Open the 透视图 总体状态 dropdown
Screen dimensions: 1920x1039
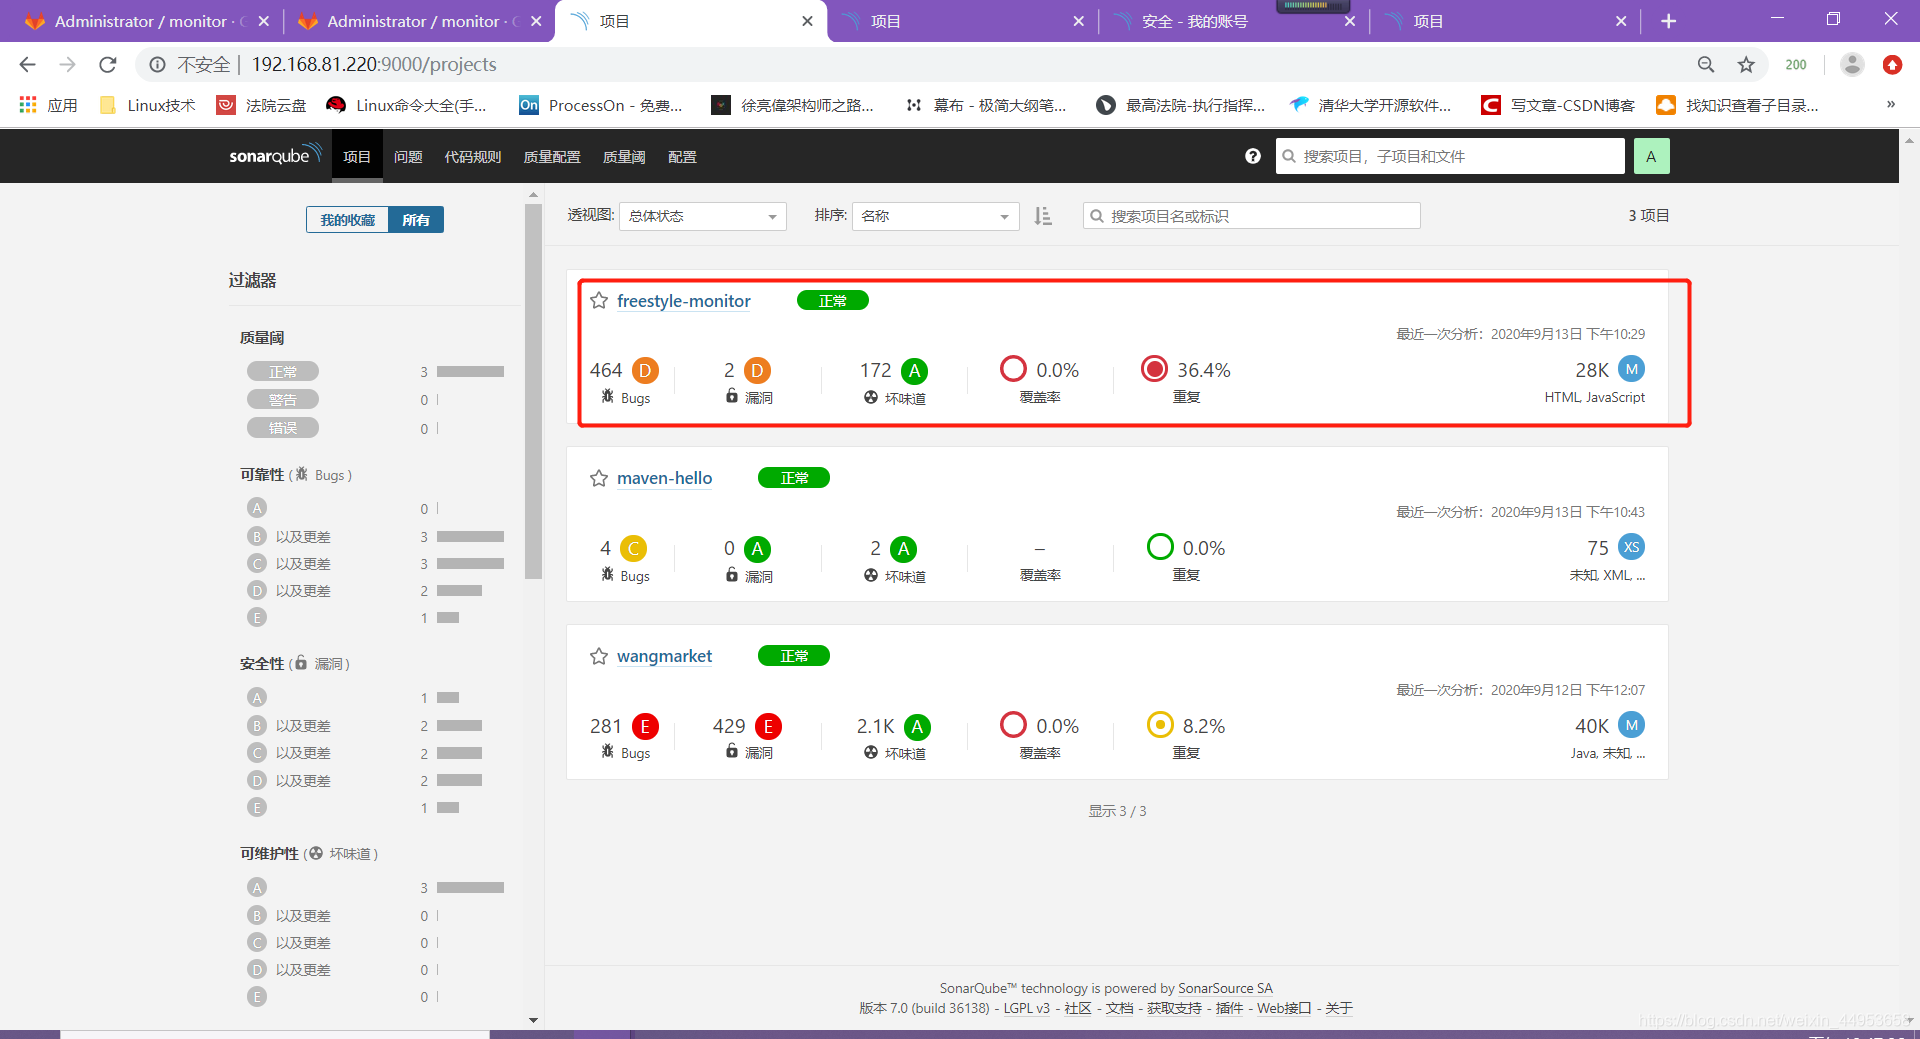(x=703, y=216)
